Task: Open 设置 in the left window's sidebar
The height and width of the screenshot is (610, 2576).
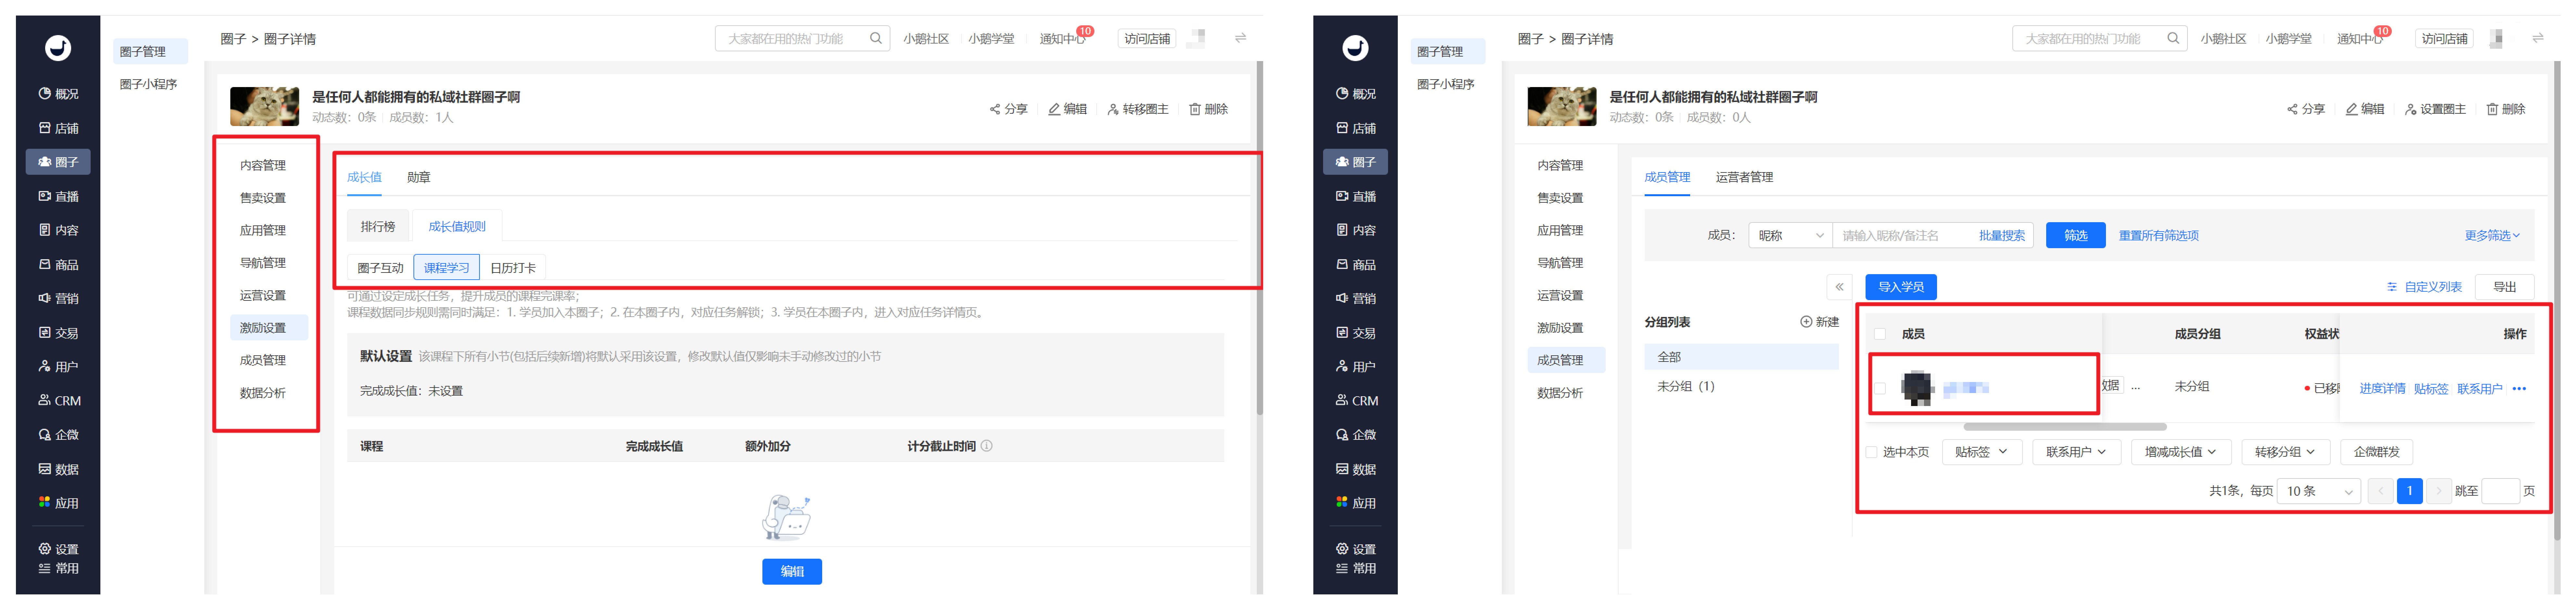Action: 58,549
